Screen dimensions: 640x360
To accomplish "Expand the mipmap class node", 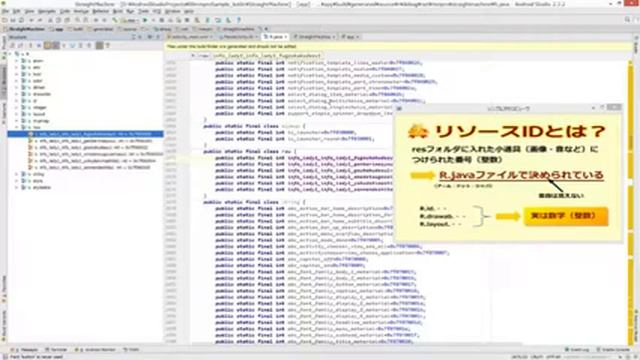I will (17, 121).
